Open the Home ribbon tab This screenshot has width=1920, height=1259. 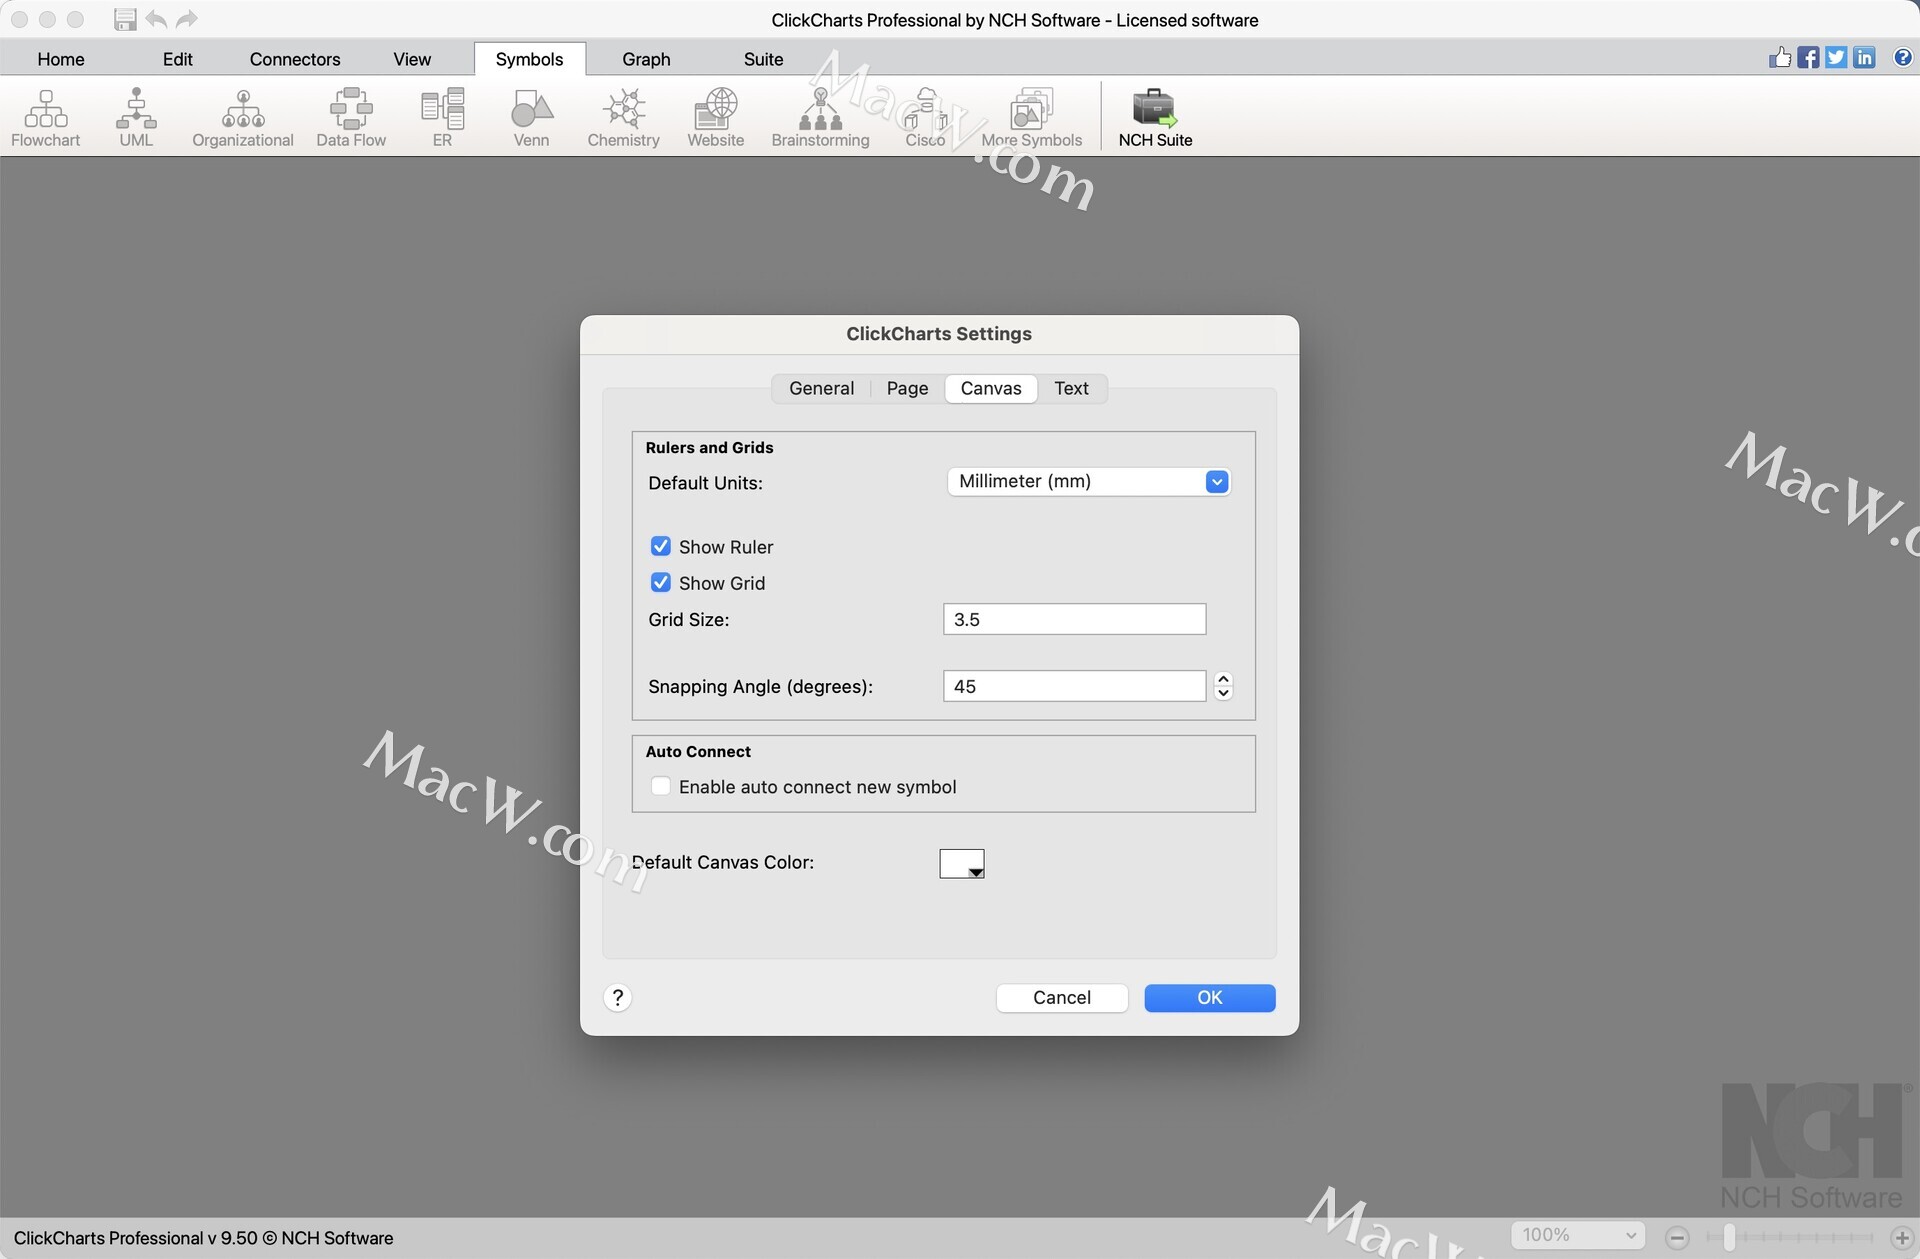click(x=61, y=59)
